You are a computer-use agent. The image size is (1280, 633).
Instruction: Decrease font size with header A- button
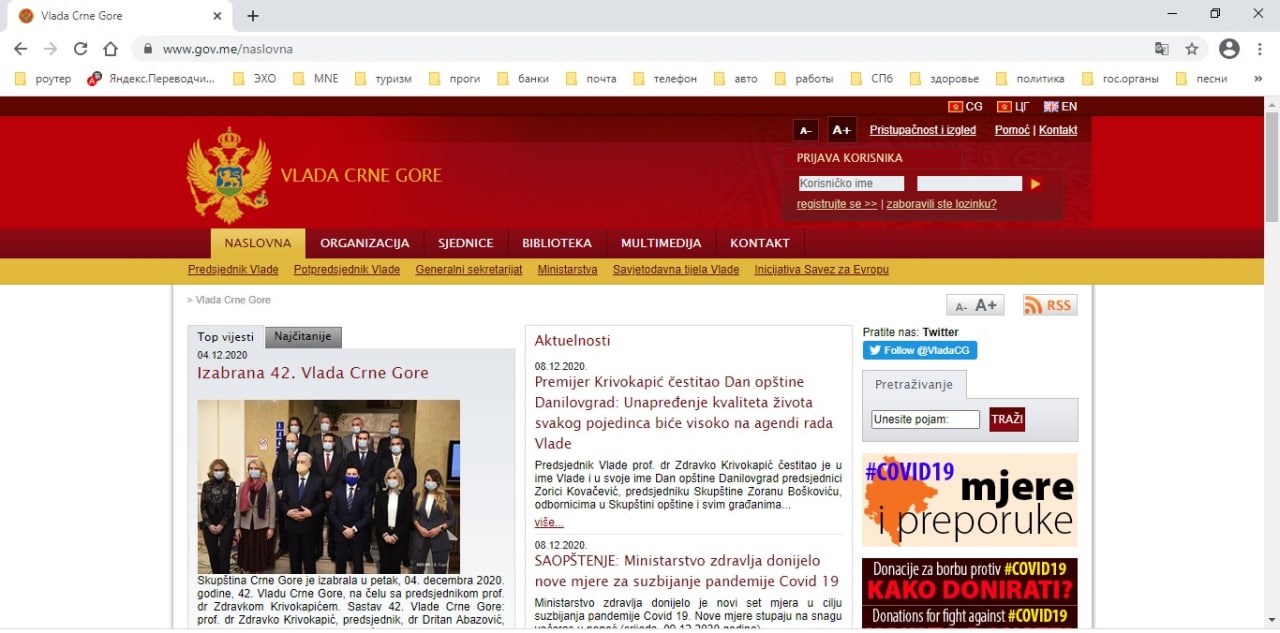(x=805, y=130)
